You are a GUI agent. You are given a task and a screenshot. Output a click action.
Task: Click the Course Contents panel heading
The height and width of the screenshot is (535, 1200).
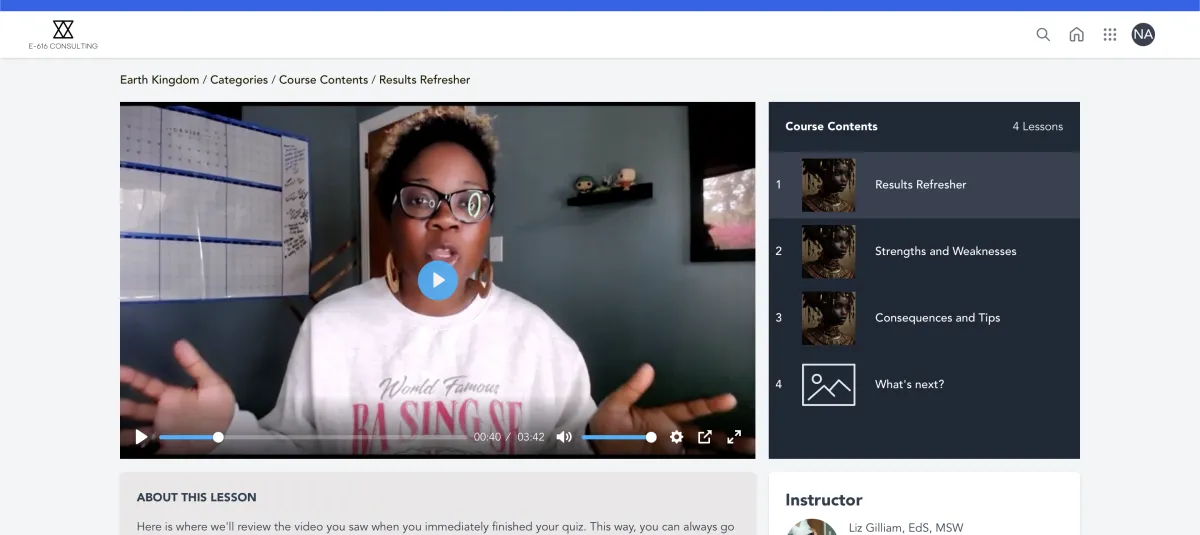click(x=831, y=127)
